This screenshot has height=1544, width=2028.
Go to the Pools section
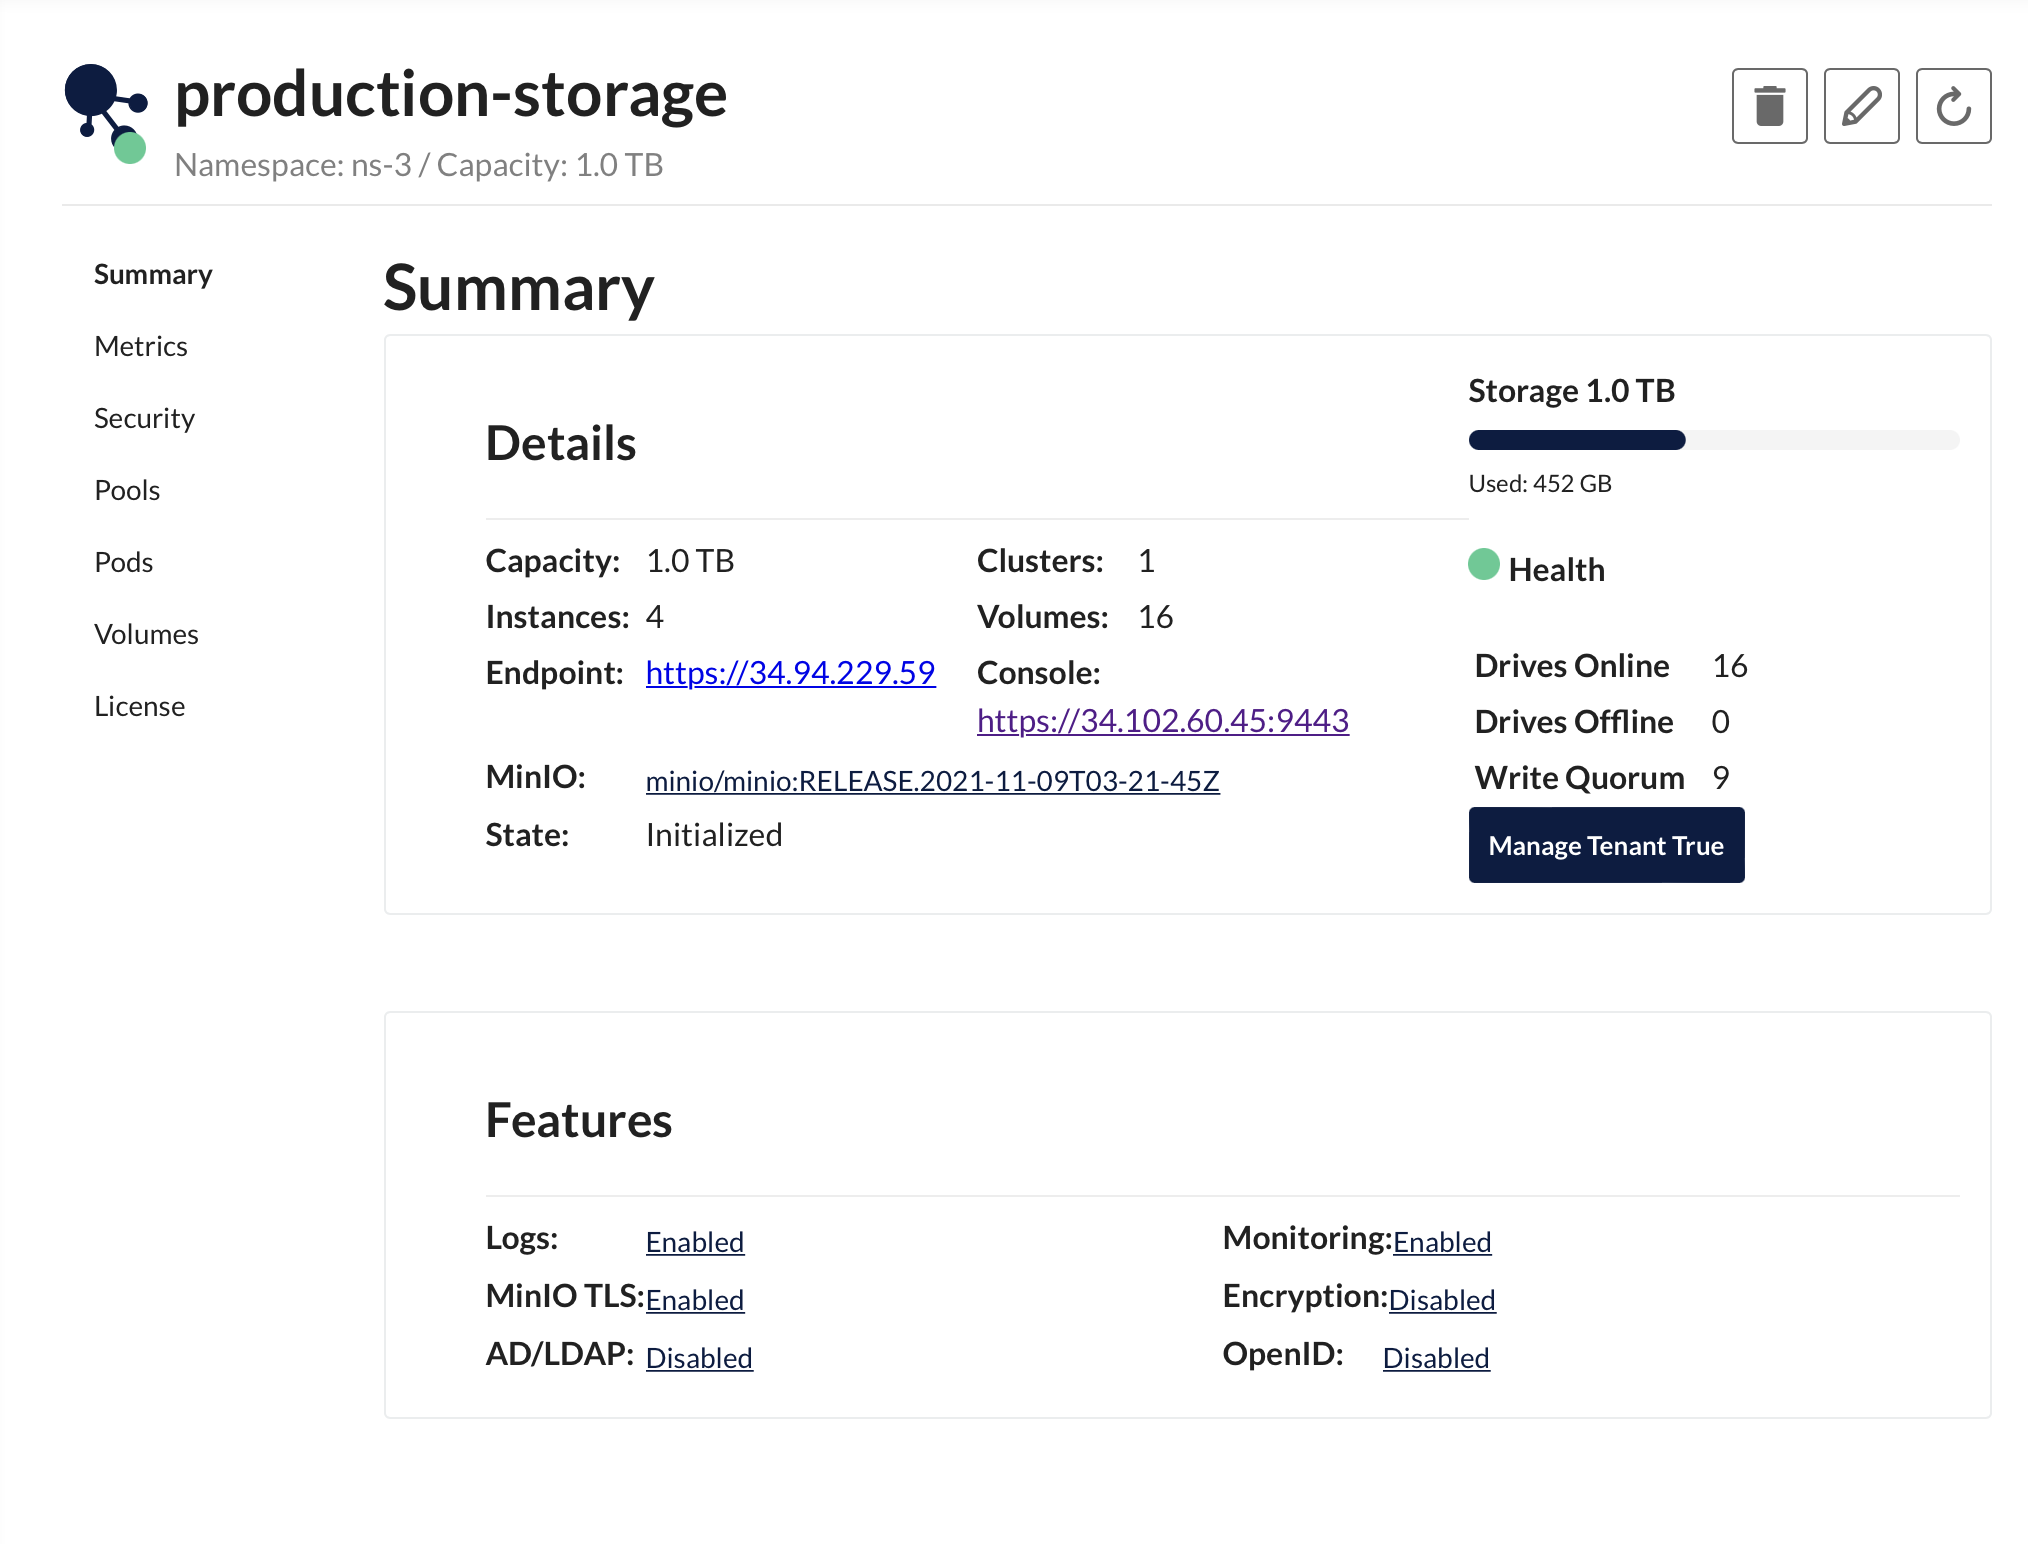click(127, 490)
